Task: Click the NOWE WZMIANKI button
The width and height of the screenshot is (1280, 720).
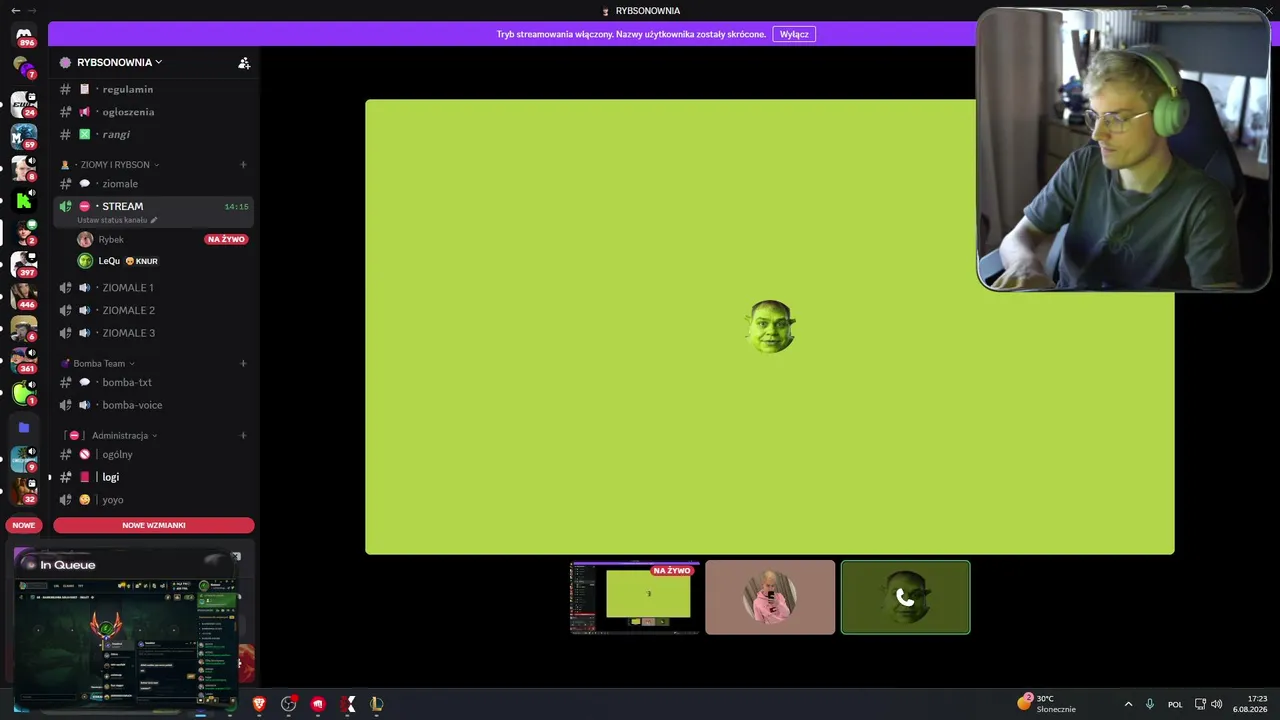Action: tap(154, 525)
